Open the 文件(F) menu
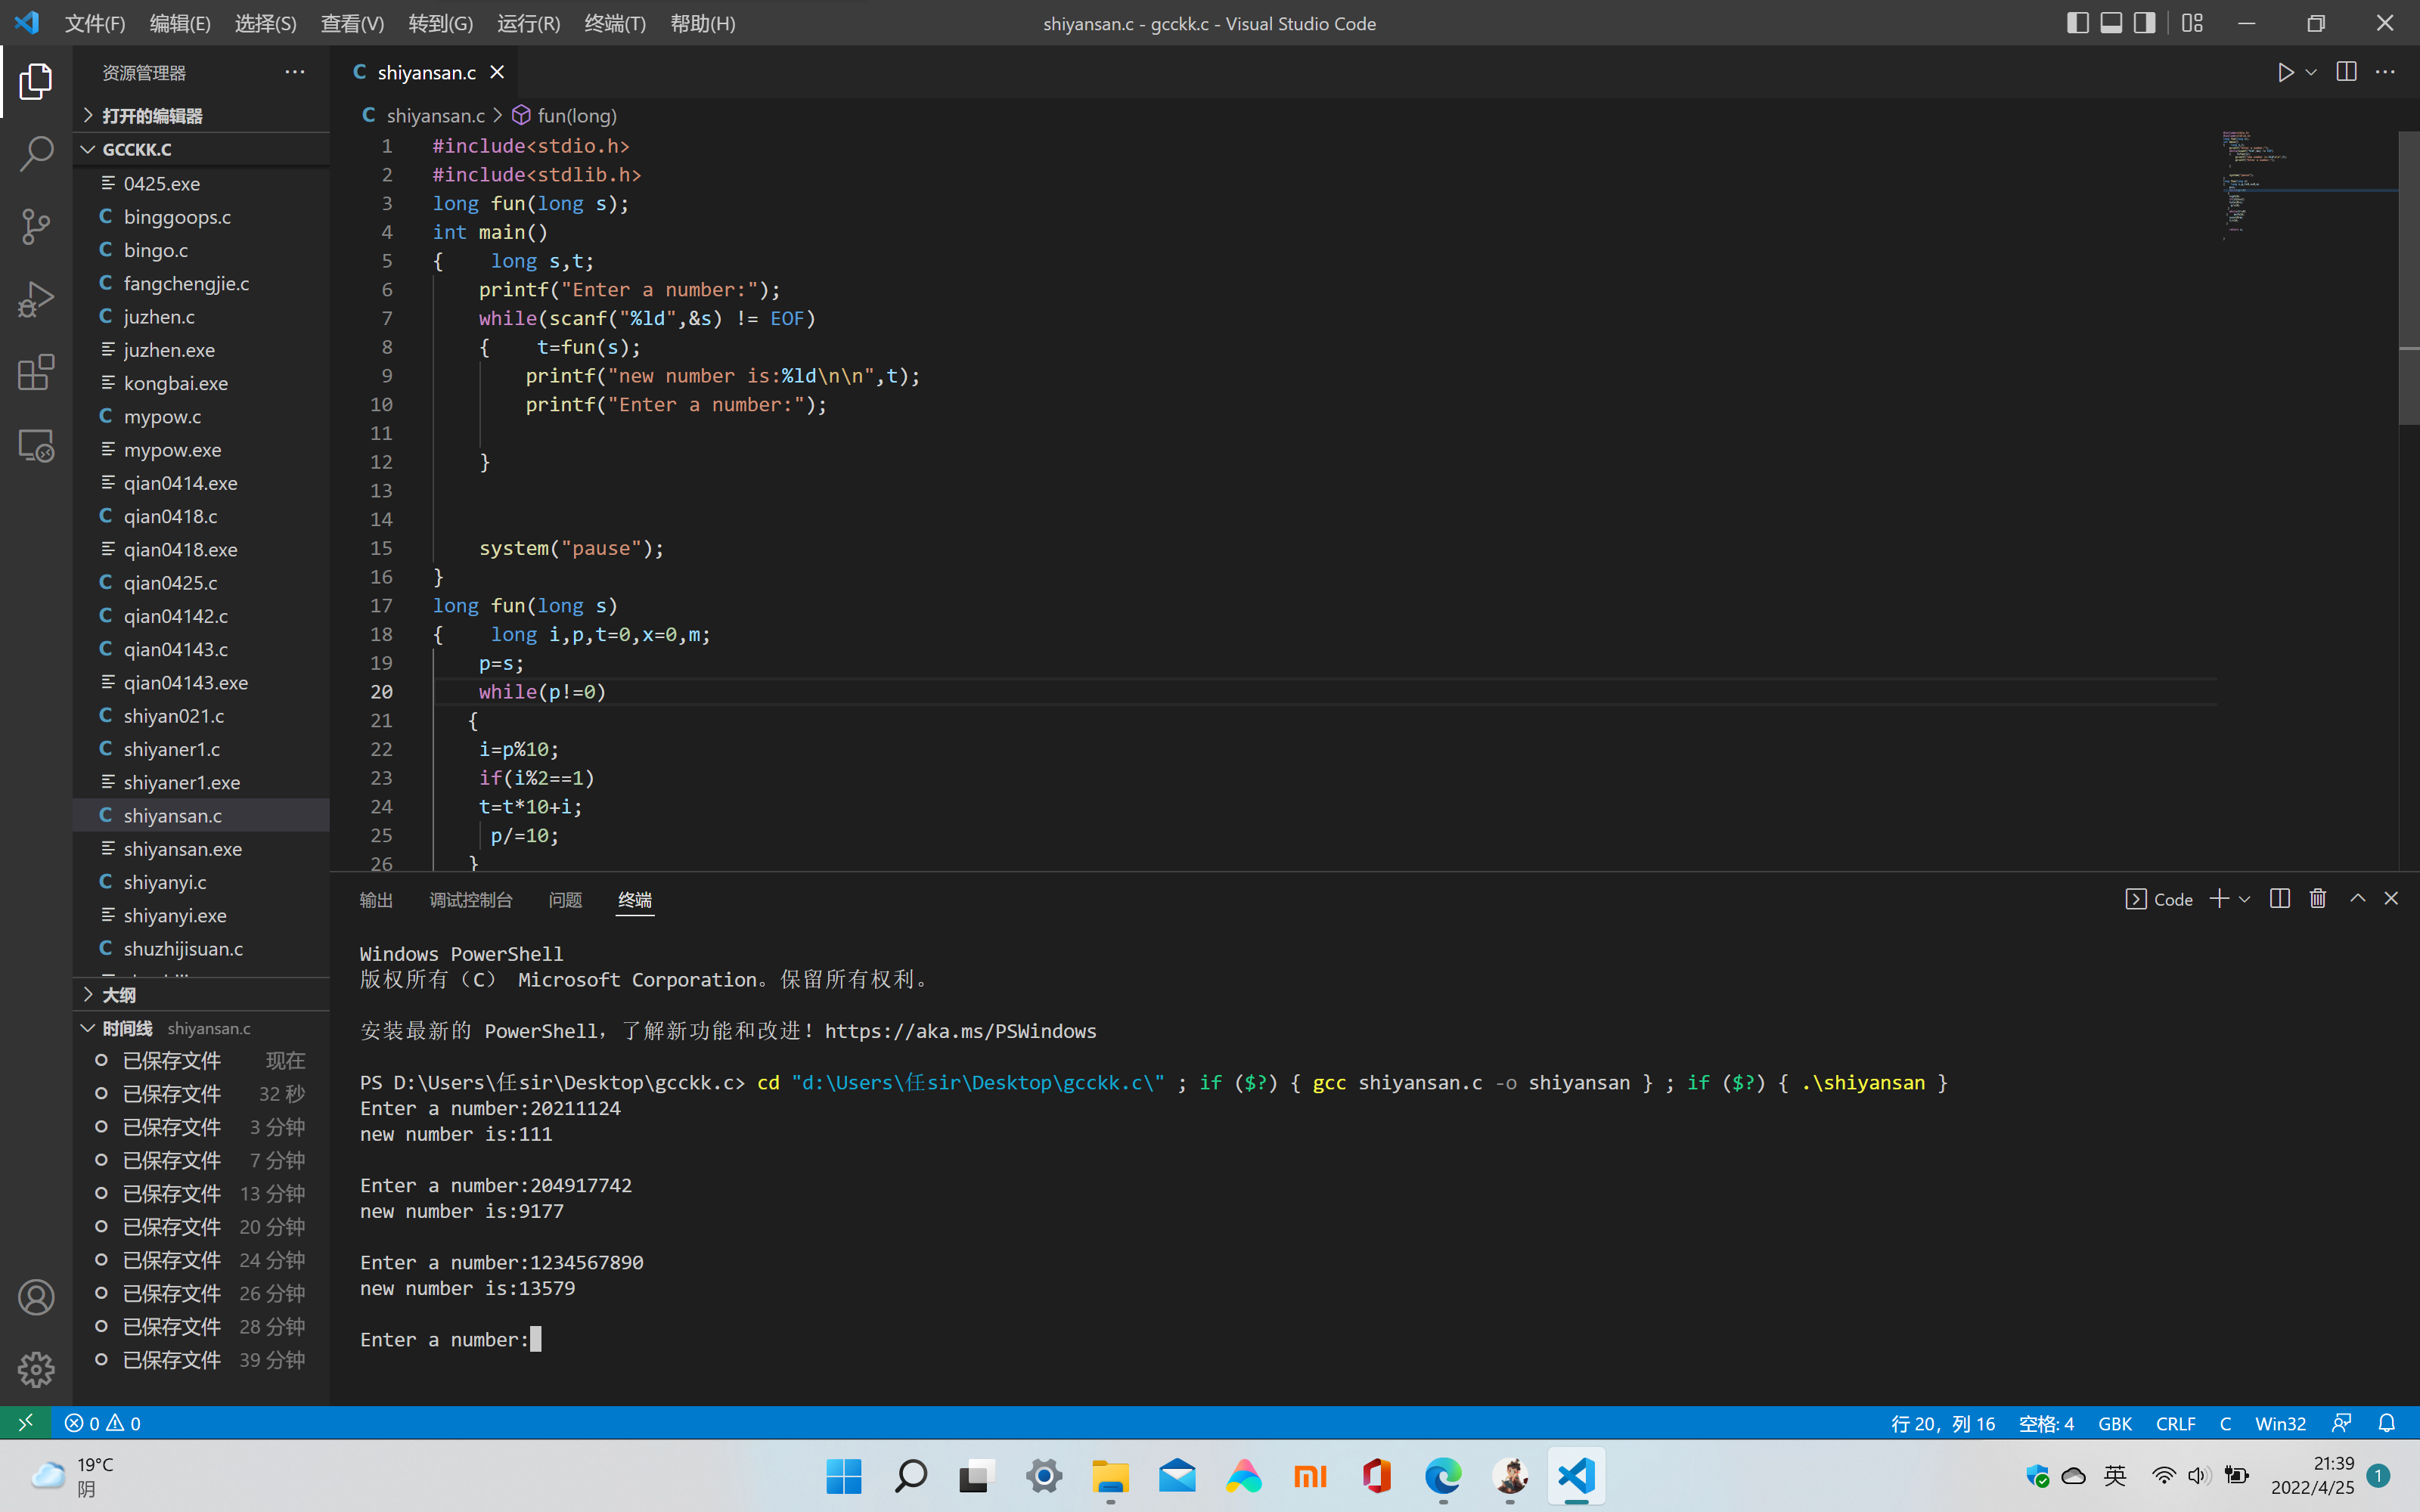2420x1512 pixels. pos(95,23)
